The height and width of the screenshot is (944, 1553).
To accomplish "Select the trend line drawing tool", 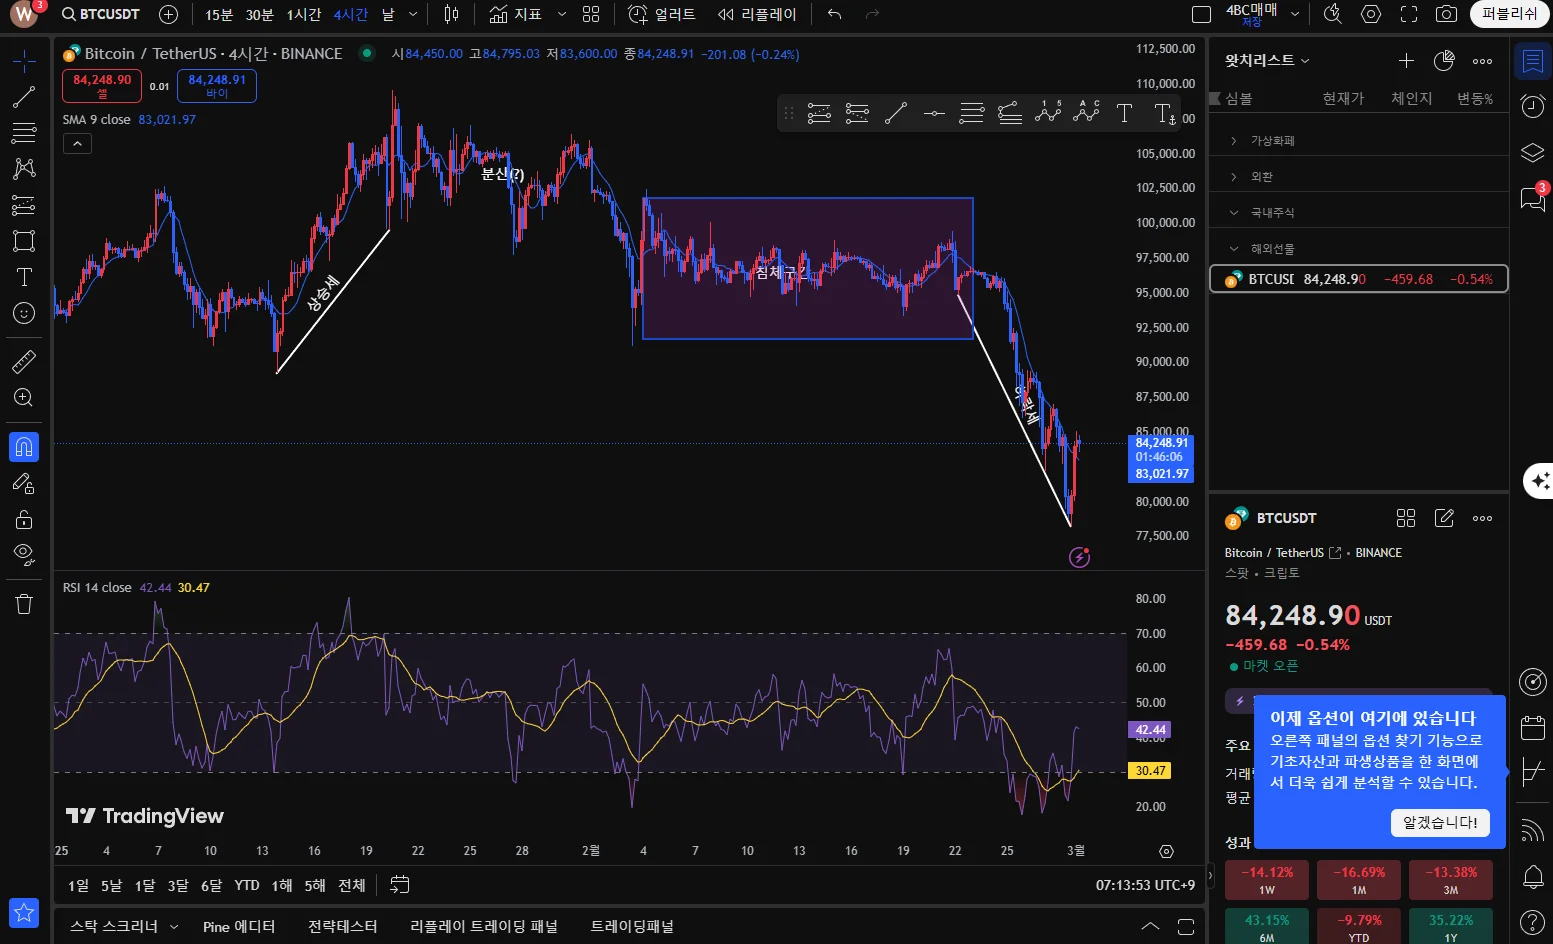I will [x=24, y=97].
